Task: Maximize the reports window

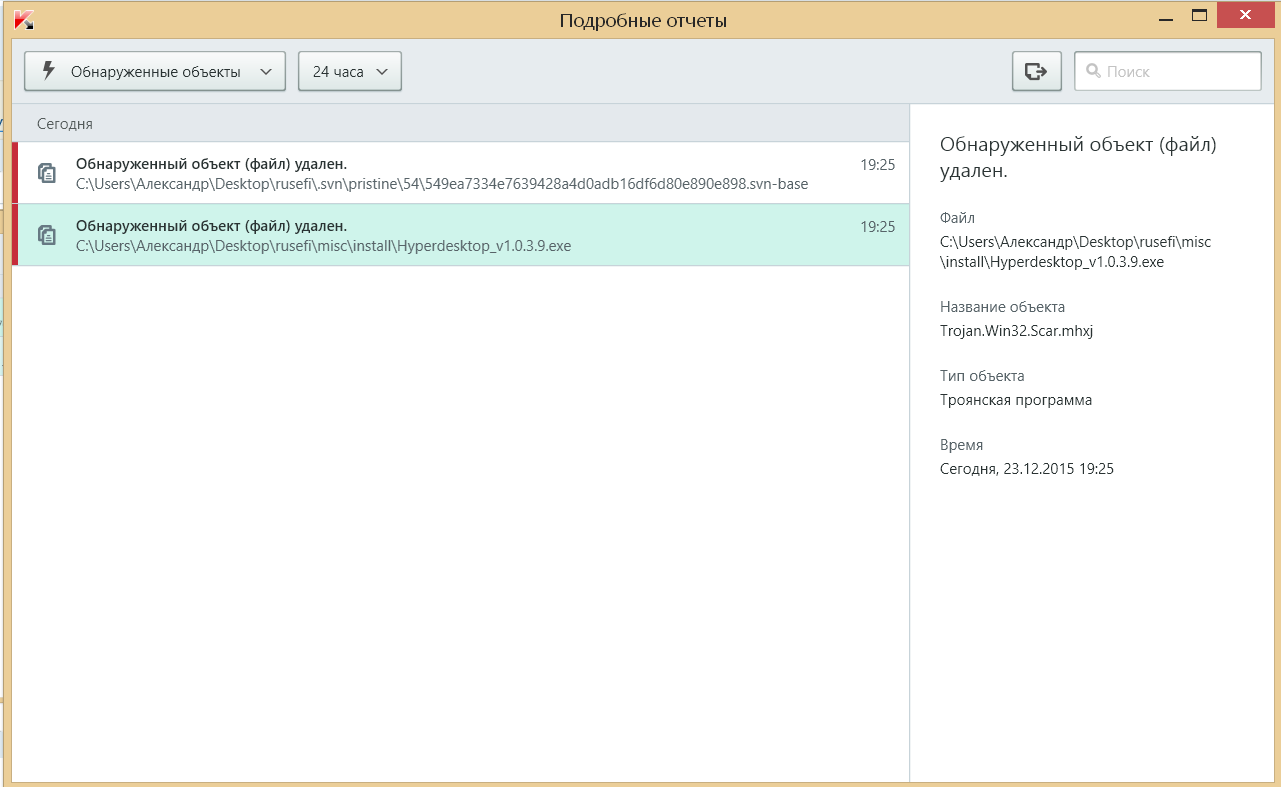Action: tap(1199, 16)
